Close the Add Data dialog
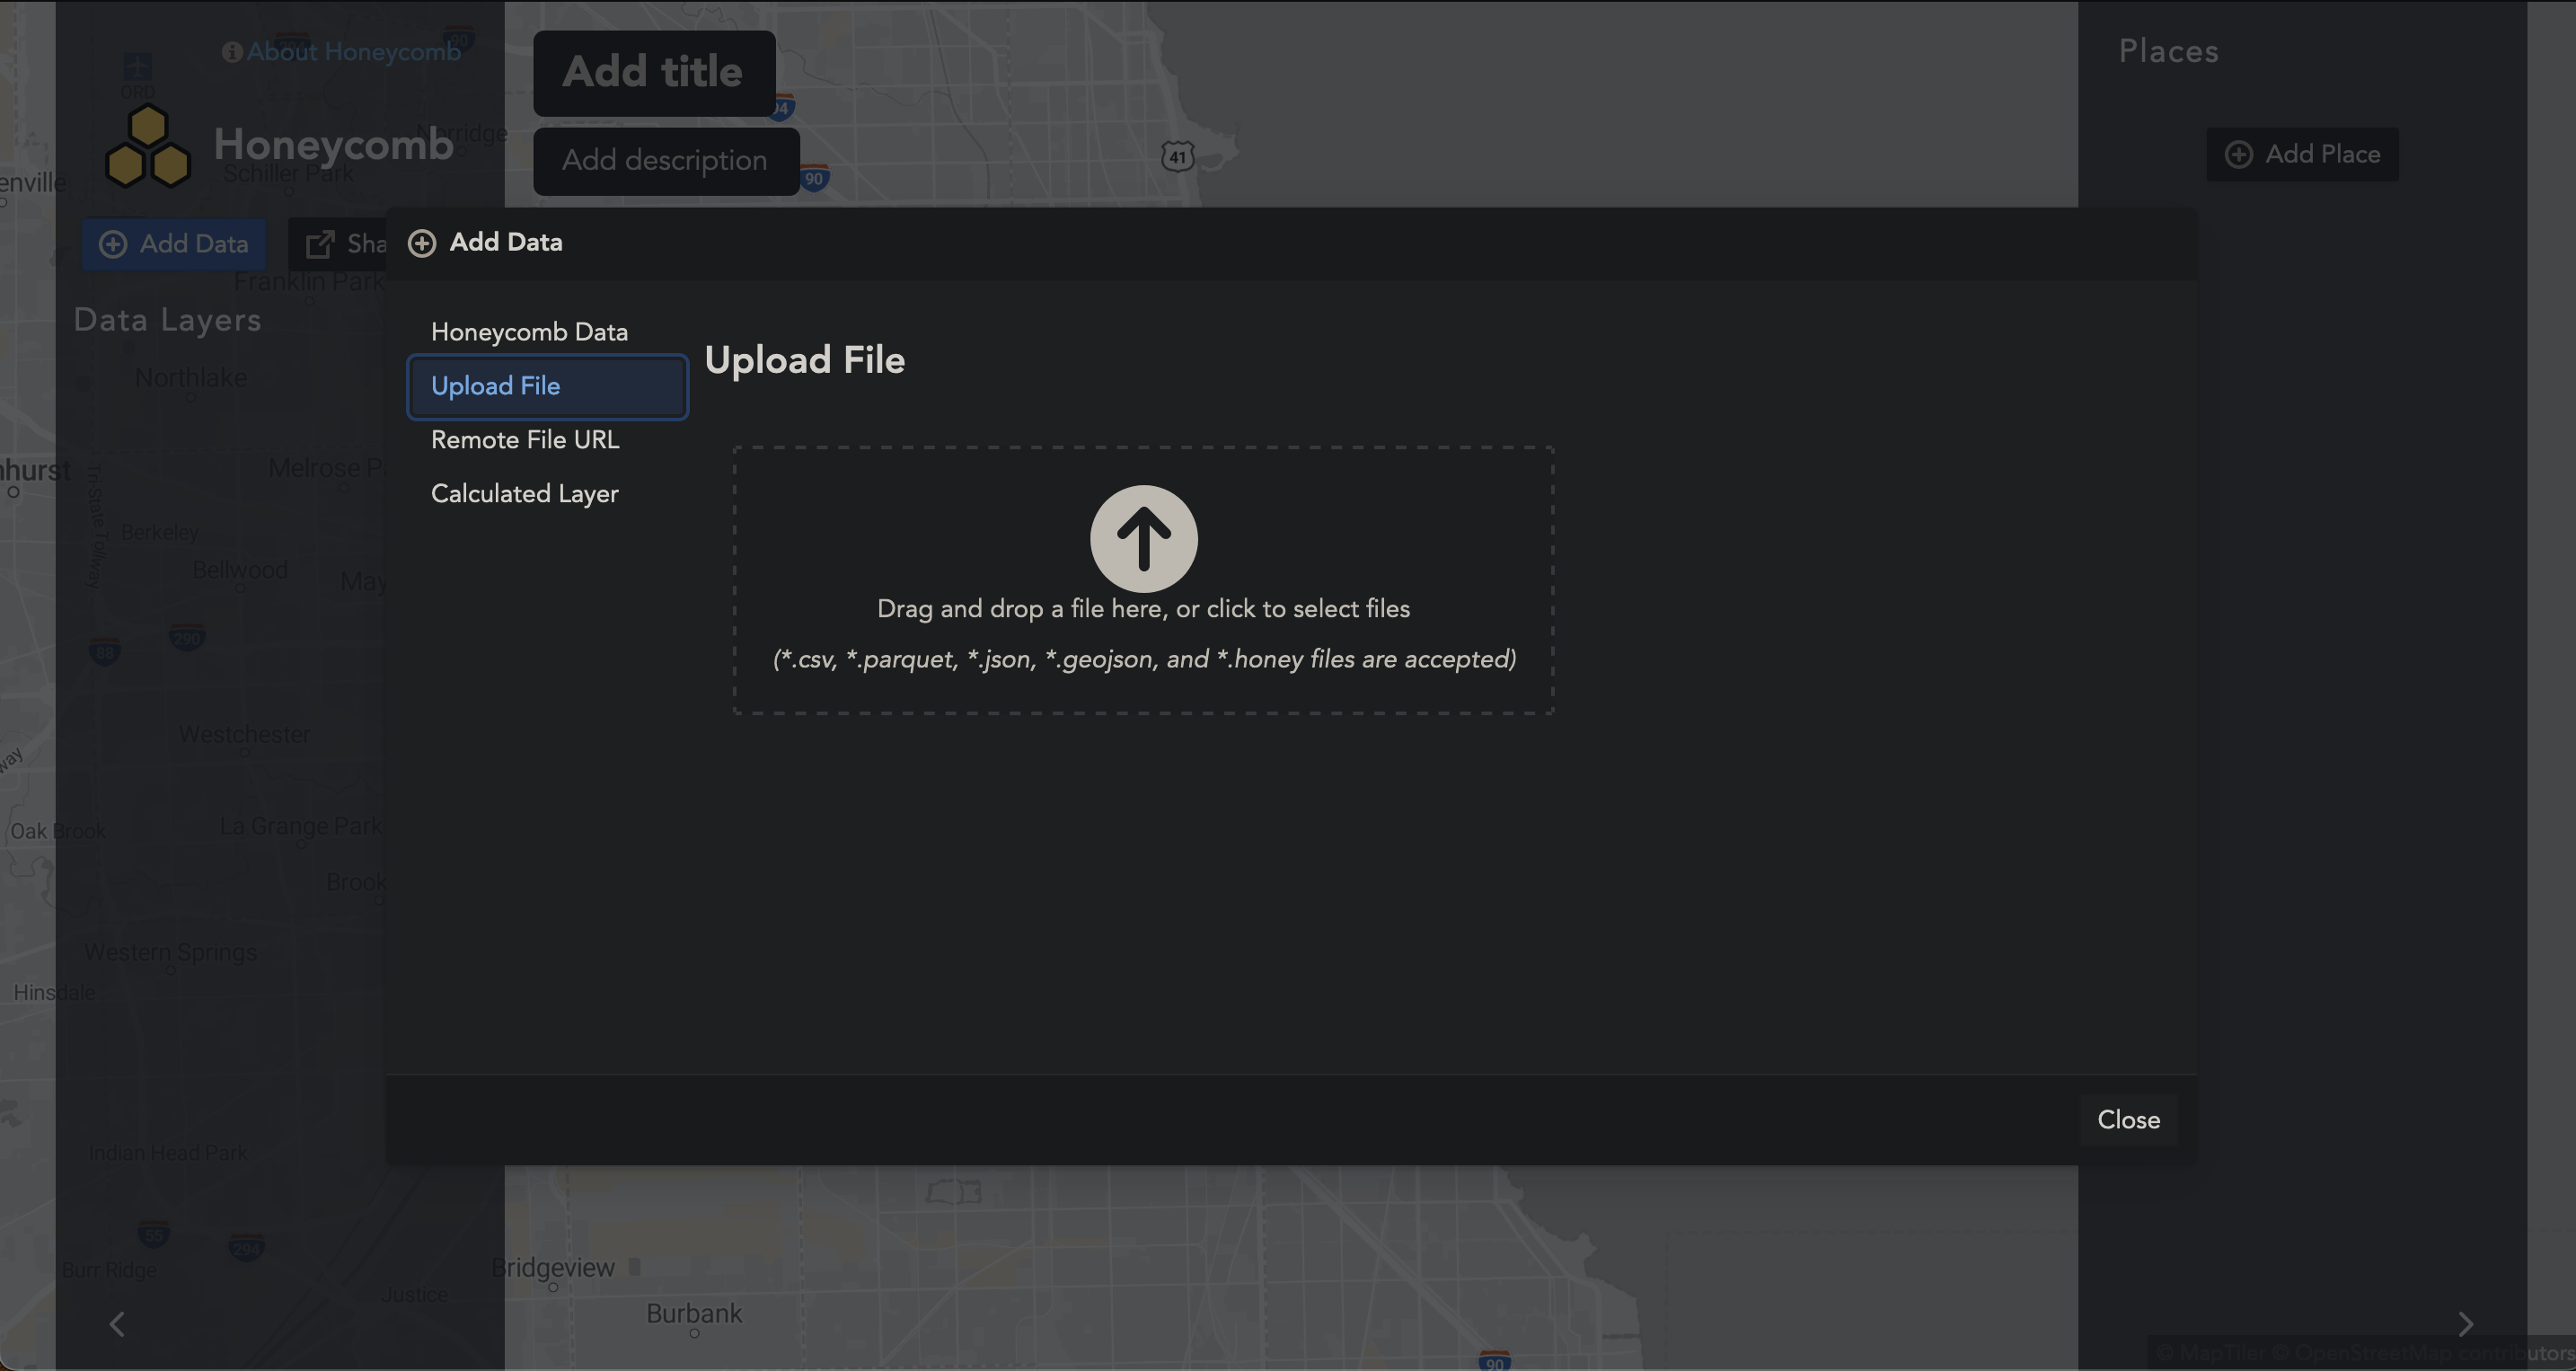Screen dimensions: 2576x1371 coord(2128,1119)
